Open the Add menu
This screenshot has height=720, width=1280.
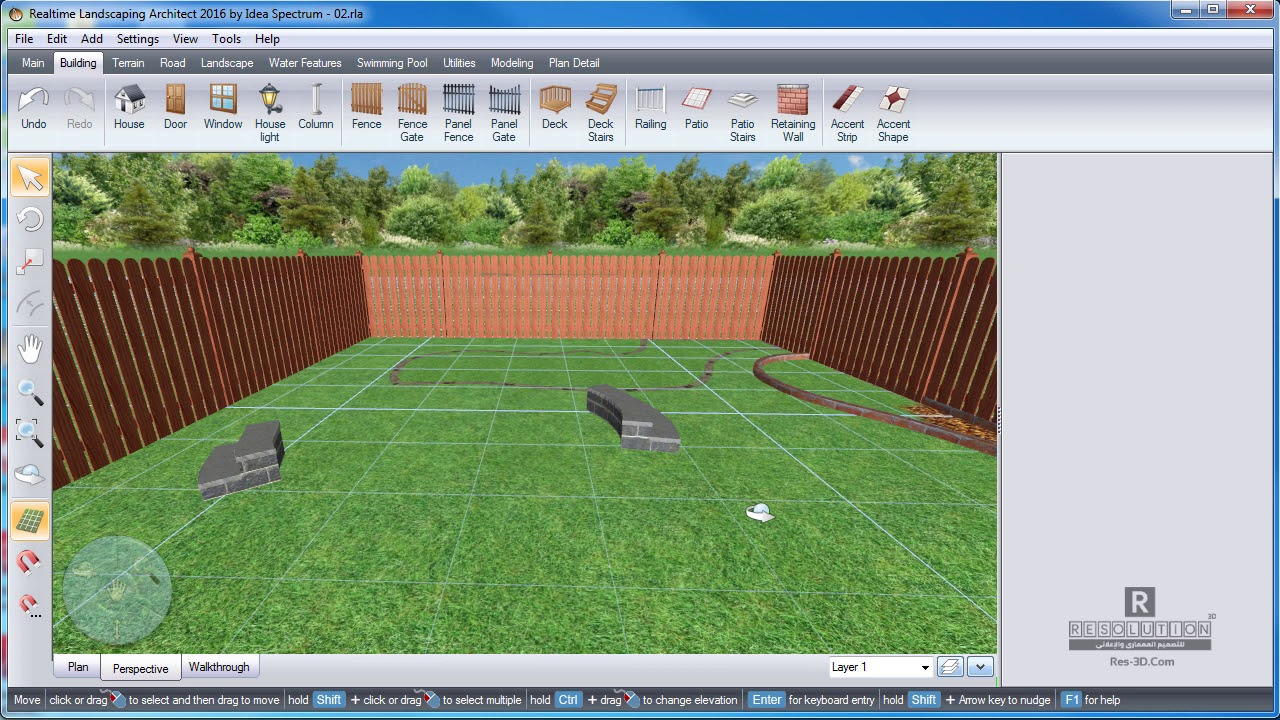pos(92,39)
